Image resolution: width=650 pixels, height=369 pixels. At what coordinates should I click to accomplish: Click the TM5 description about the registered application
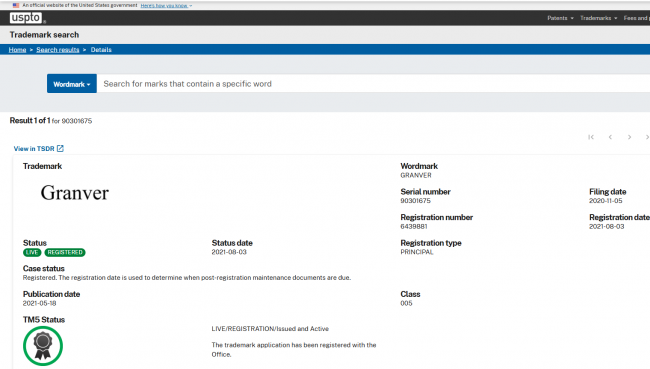click(294, 350)
